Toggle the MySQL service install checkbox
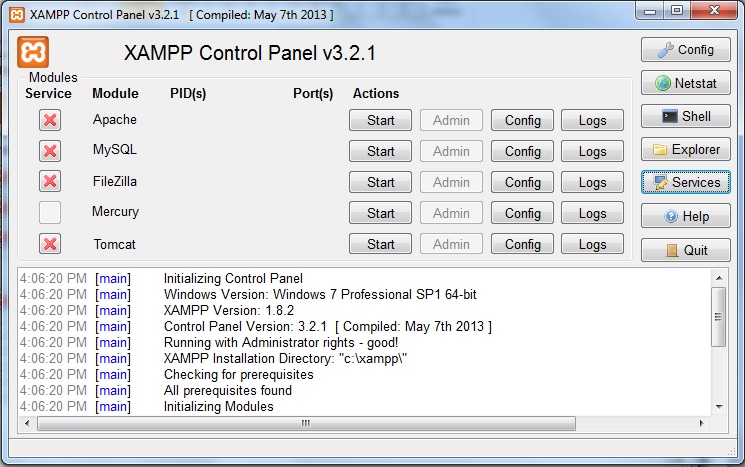 50,151
